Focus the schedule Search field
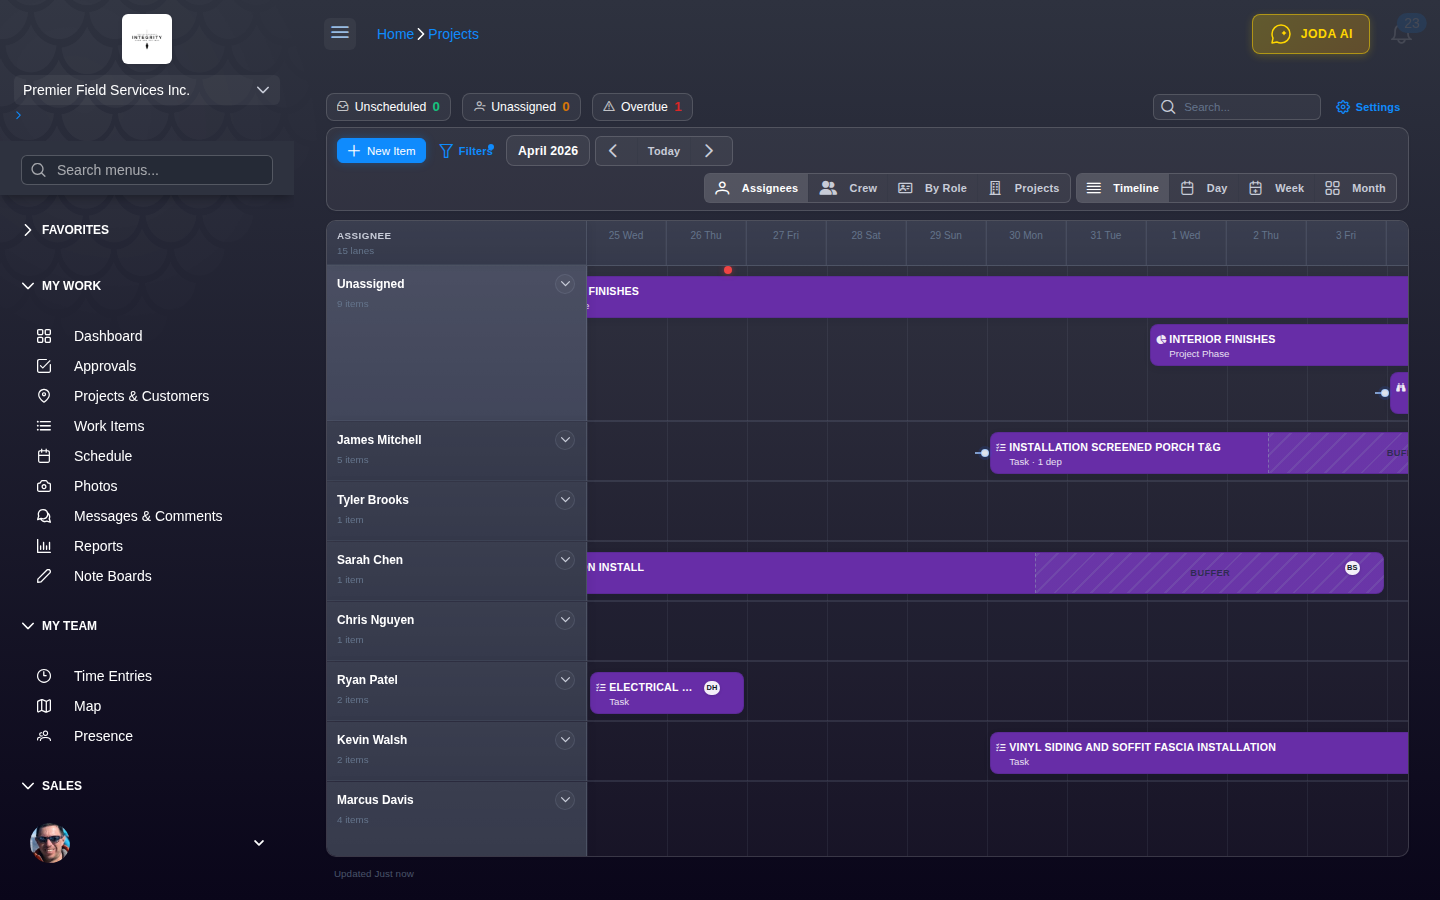This screenshot has height=900, width=1440. pyautogui.click(x=1237, y=107)
